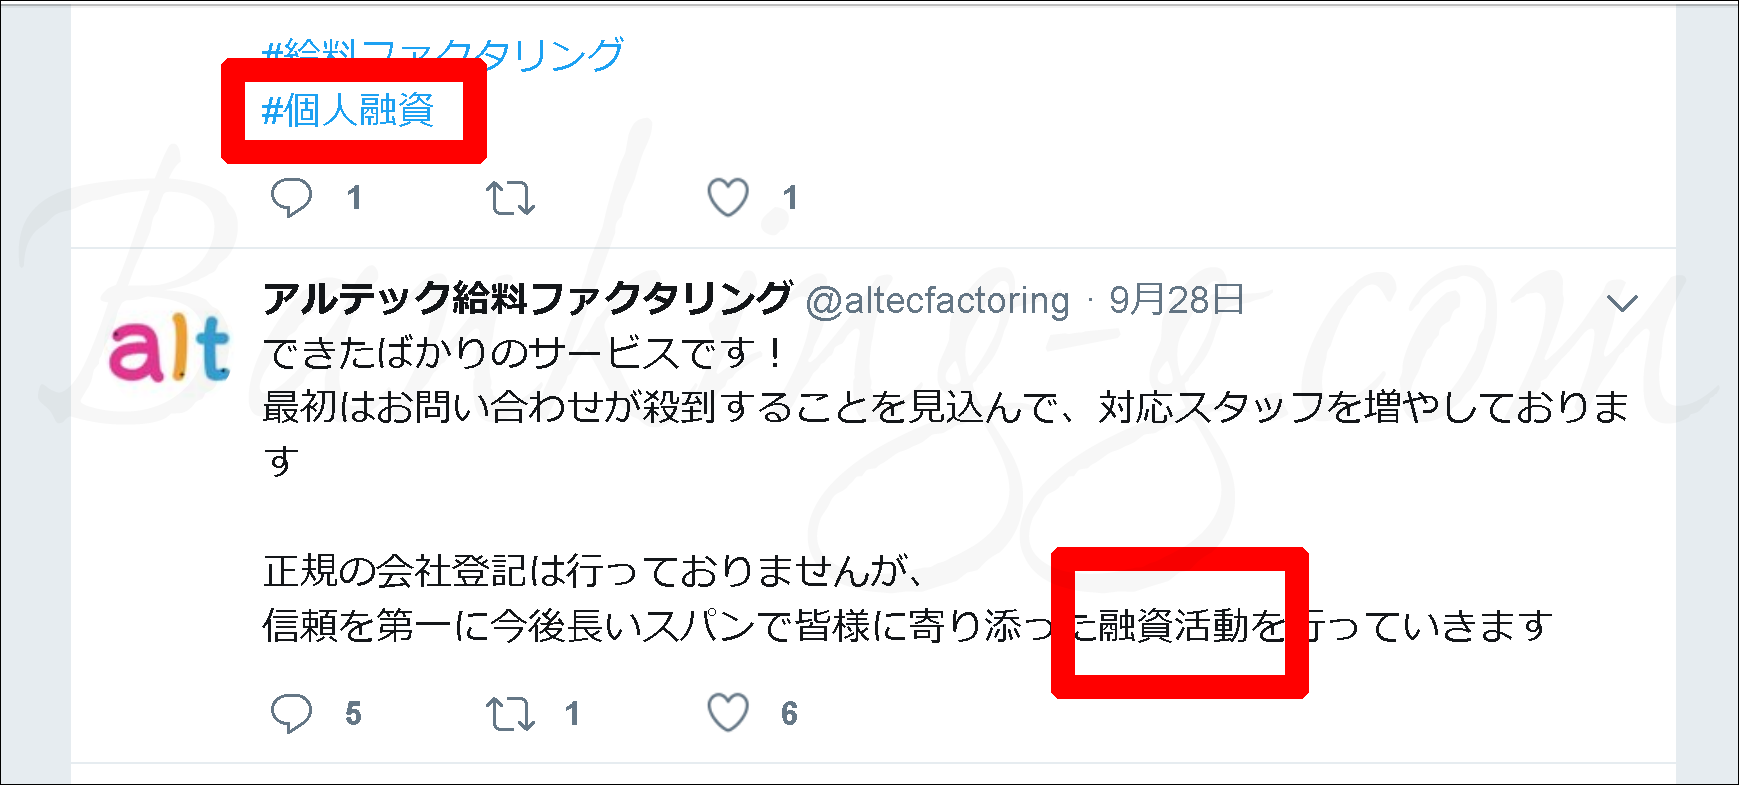Click like count 1 under #個人融資
This screenshot has height=785, width=1739.
[x=790, y=198]
